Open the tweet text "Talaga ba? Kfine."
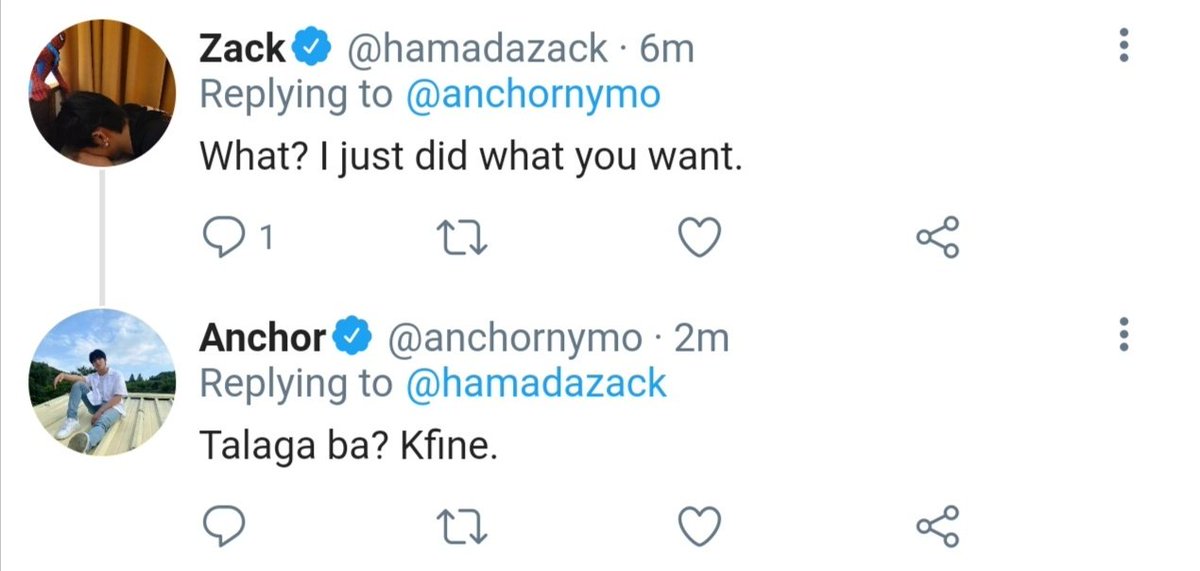Viewport: 1200px width, 571px height. [348, 445]
